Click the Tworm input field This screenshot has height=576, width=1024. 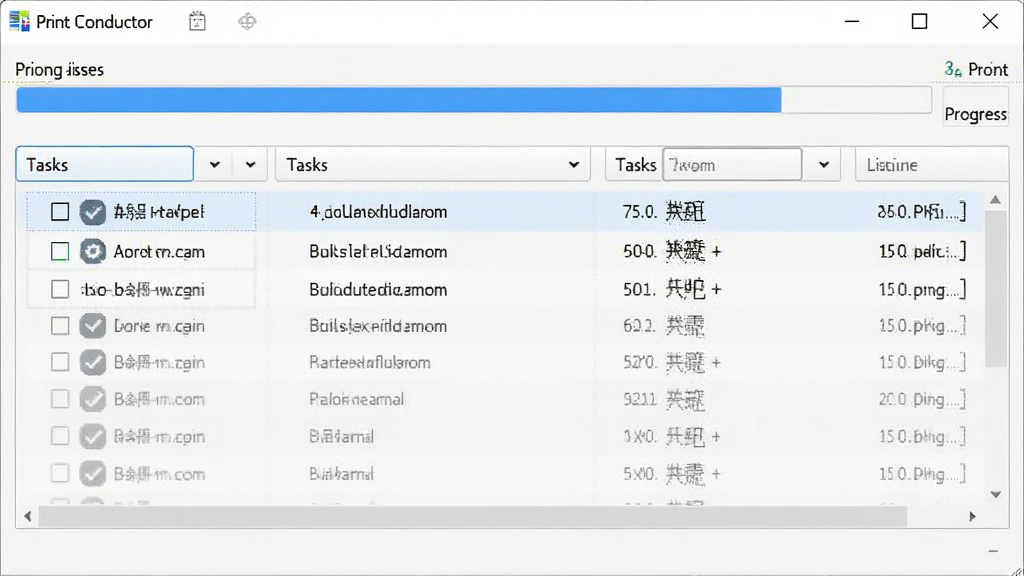pos(732,165)
